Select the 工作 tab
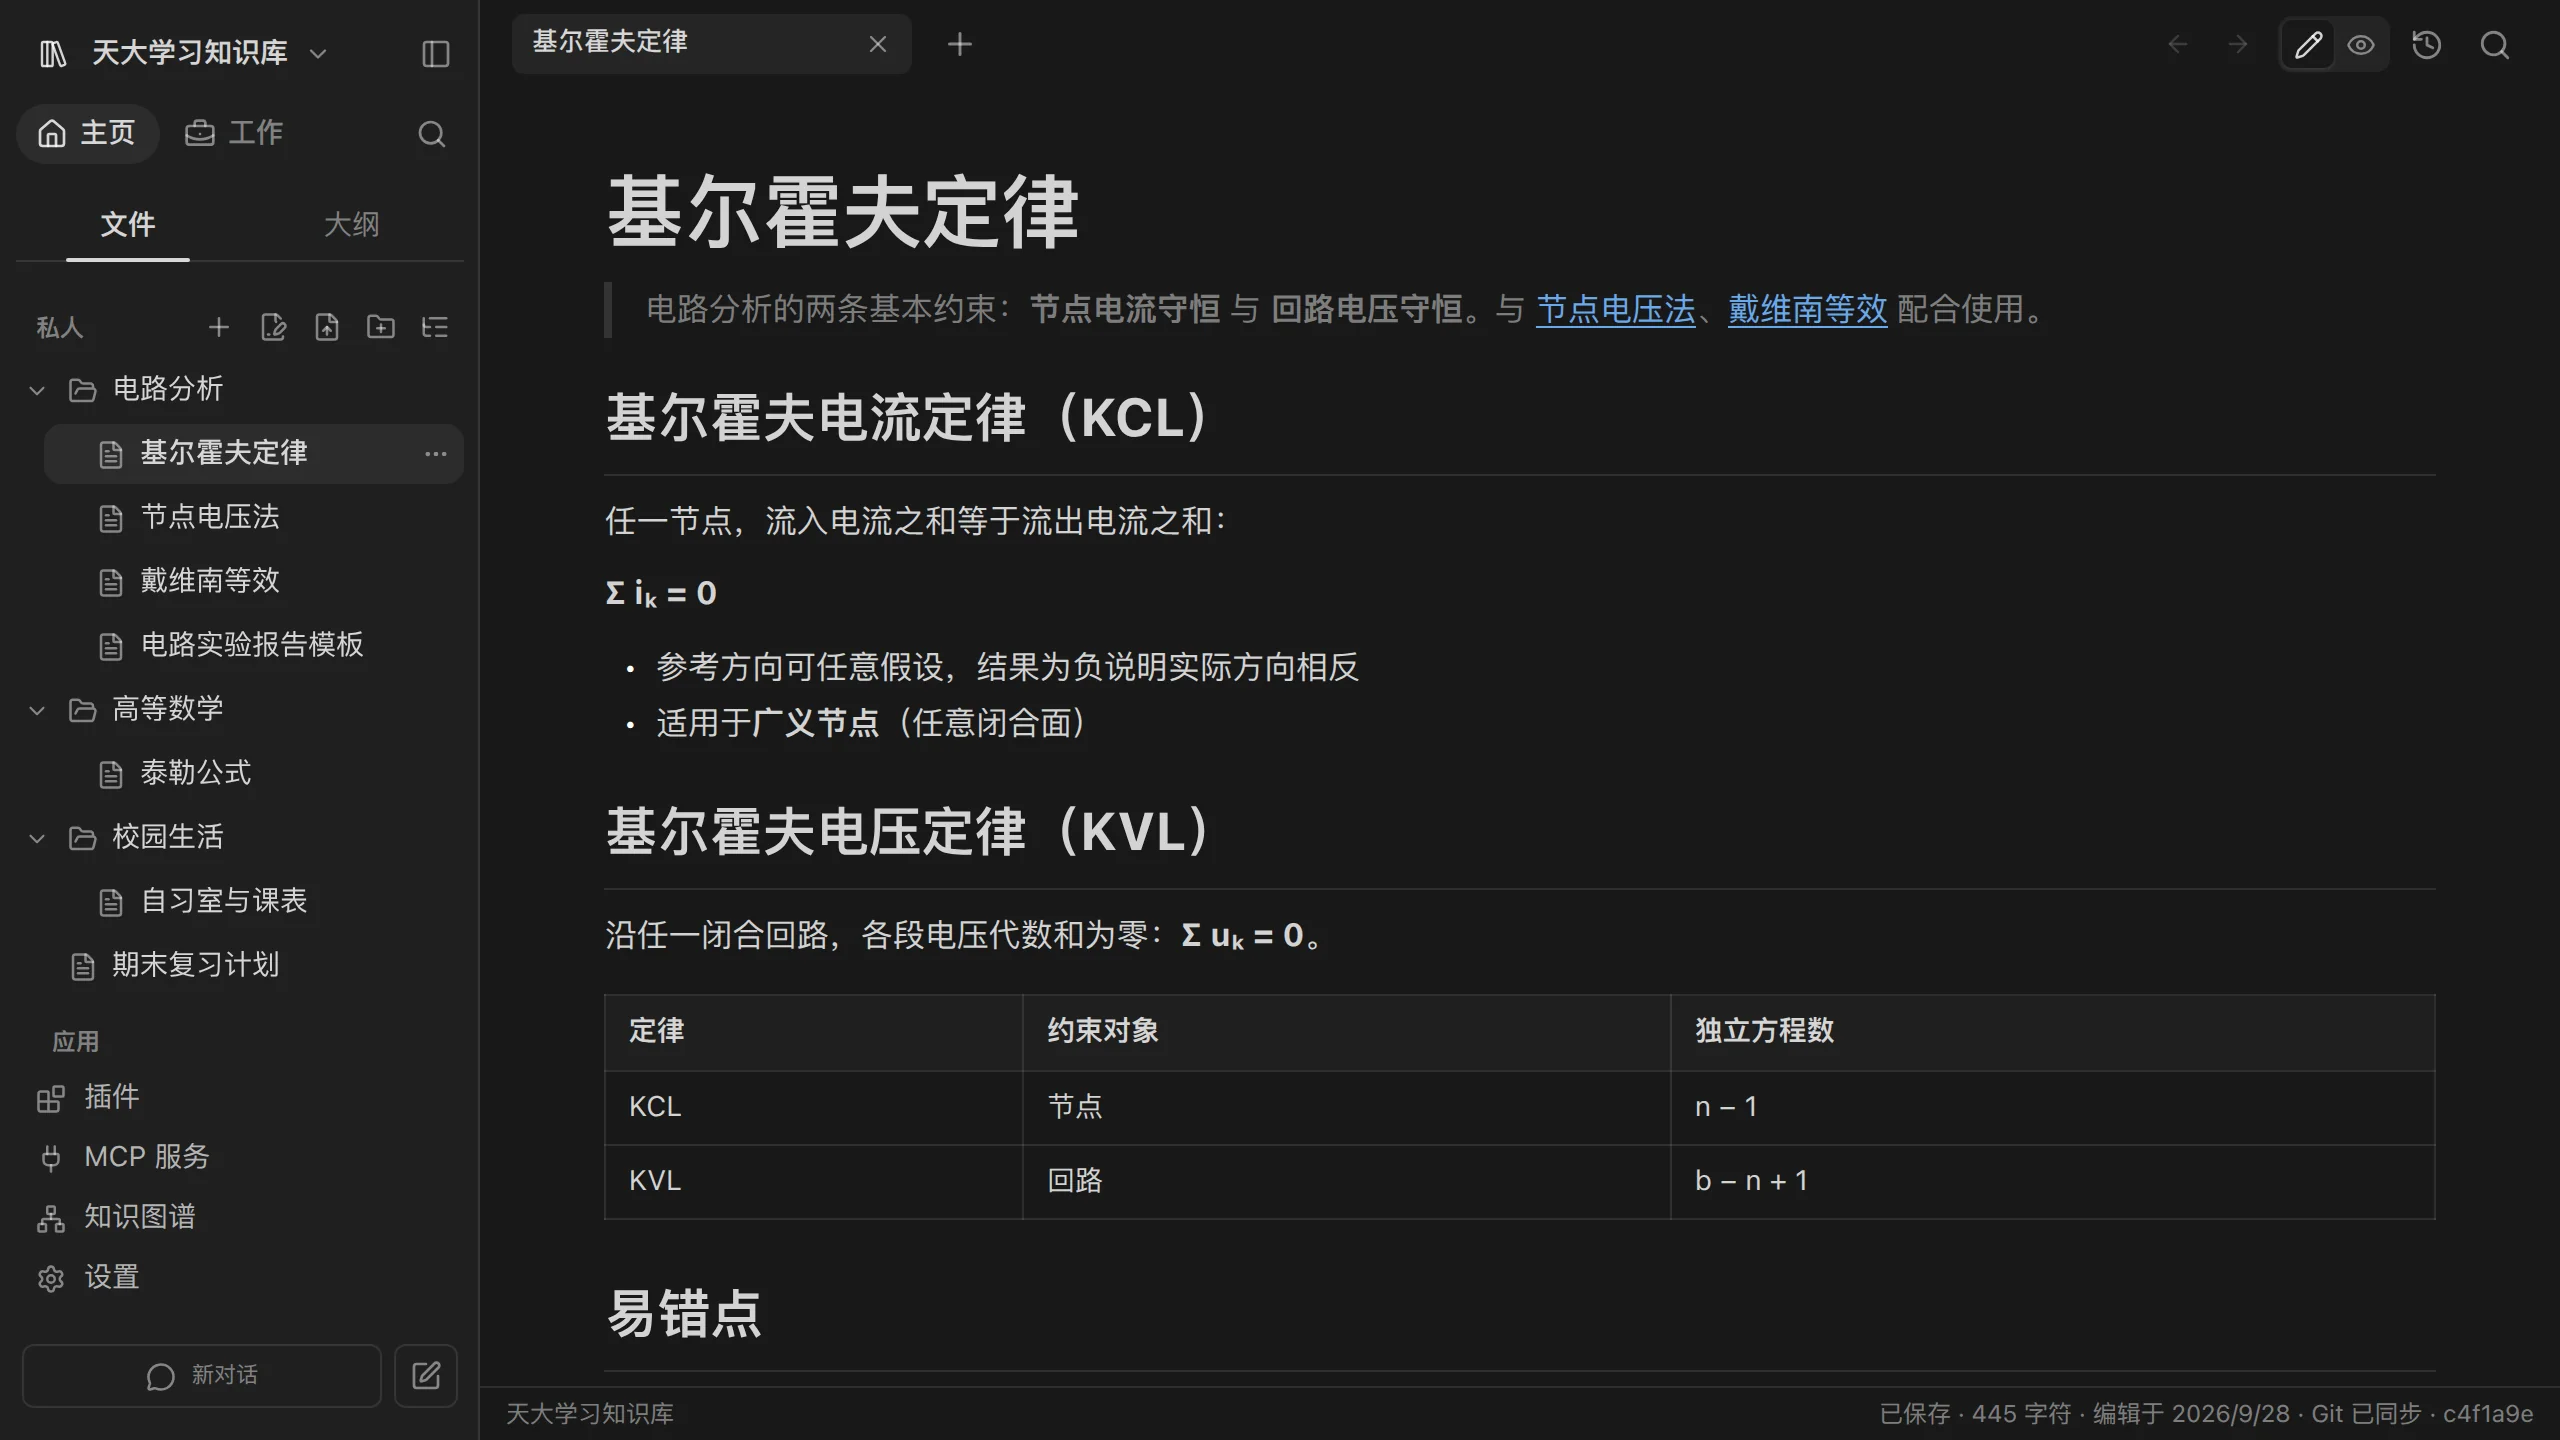This screenshot has height=1440, width=2560. pos(234,133)
